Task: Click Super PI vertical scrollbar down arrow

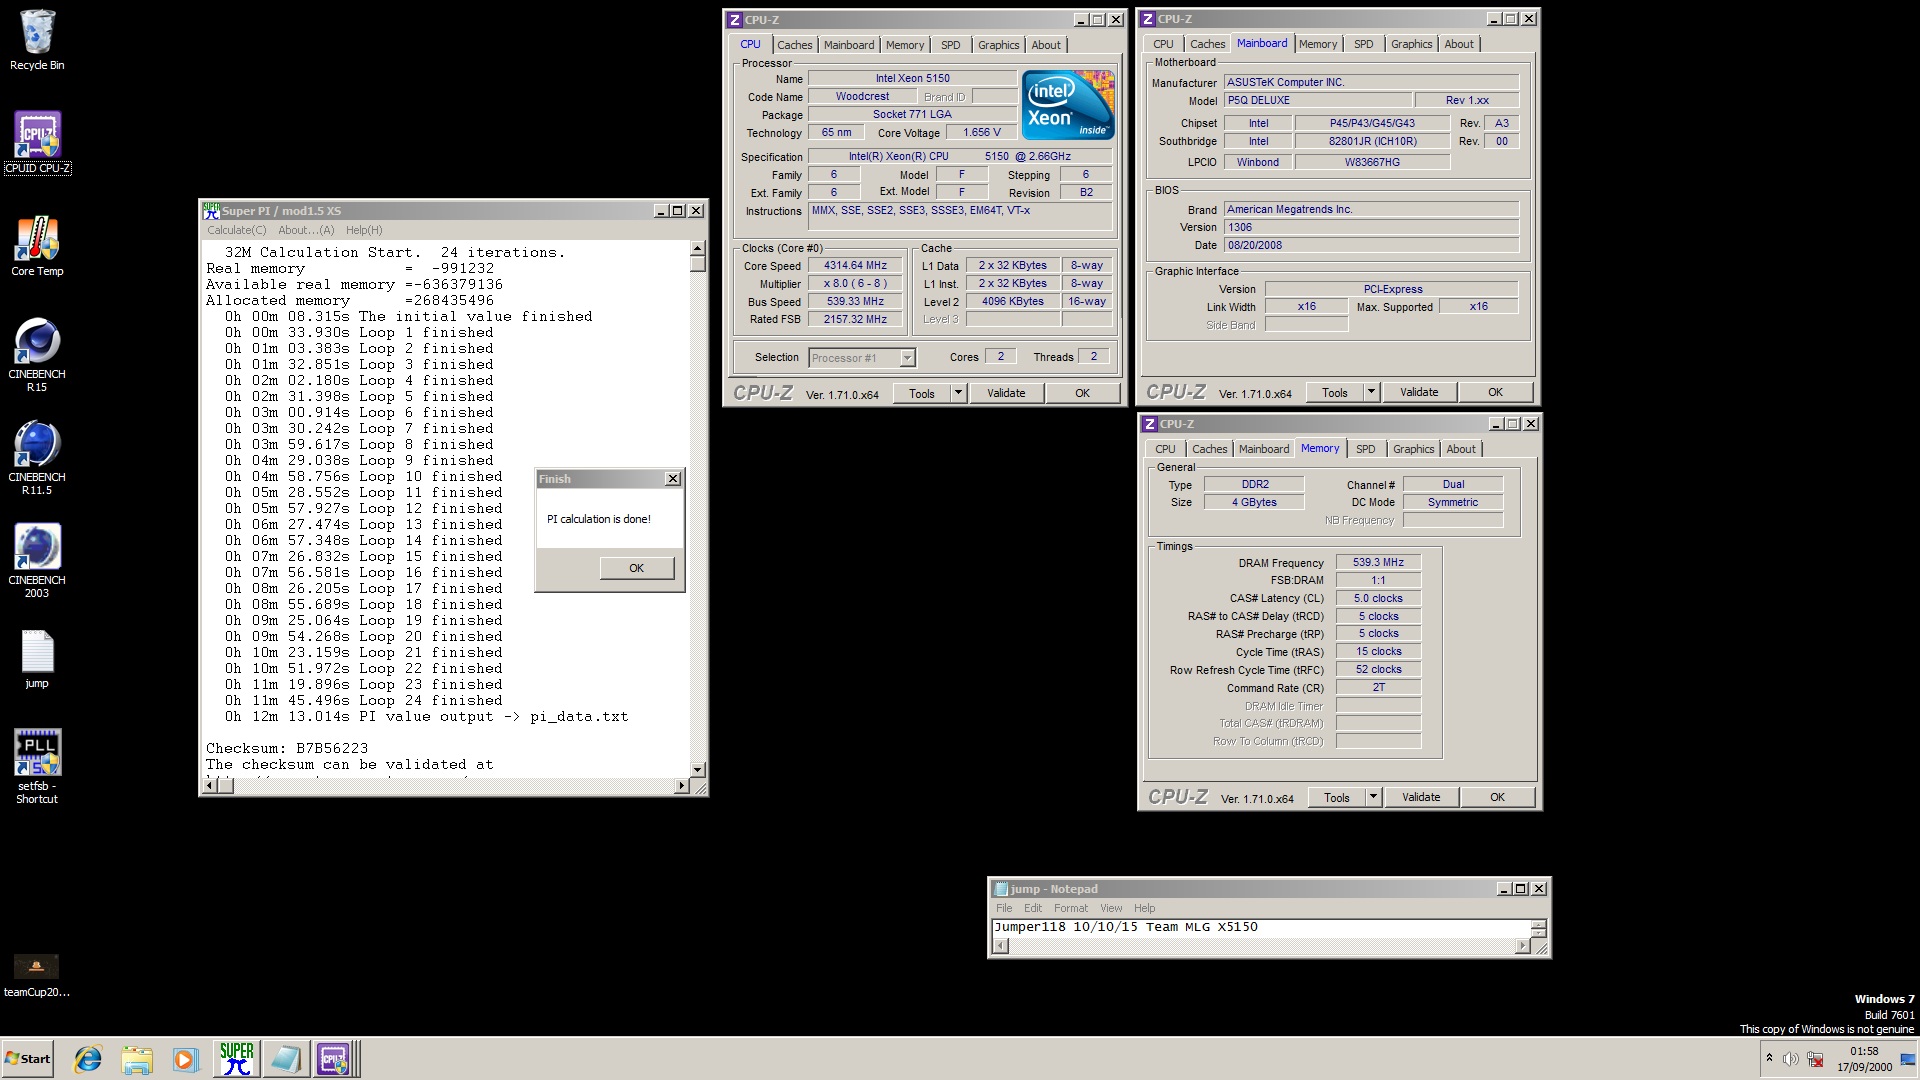Action: pyautogui.click(x=698, y=770)
